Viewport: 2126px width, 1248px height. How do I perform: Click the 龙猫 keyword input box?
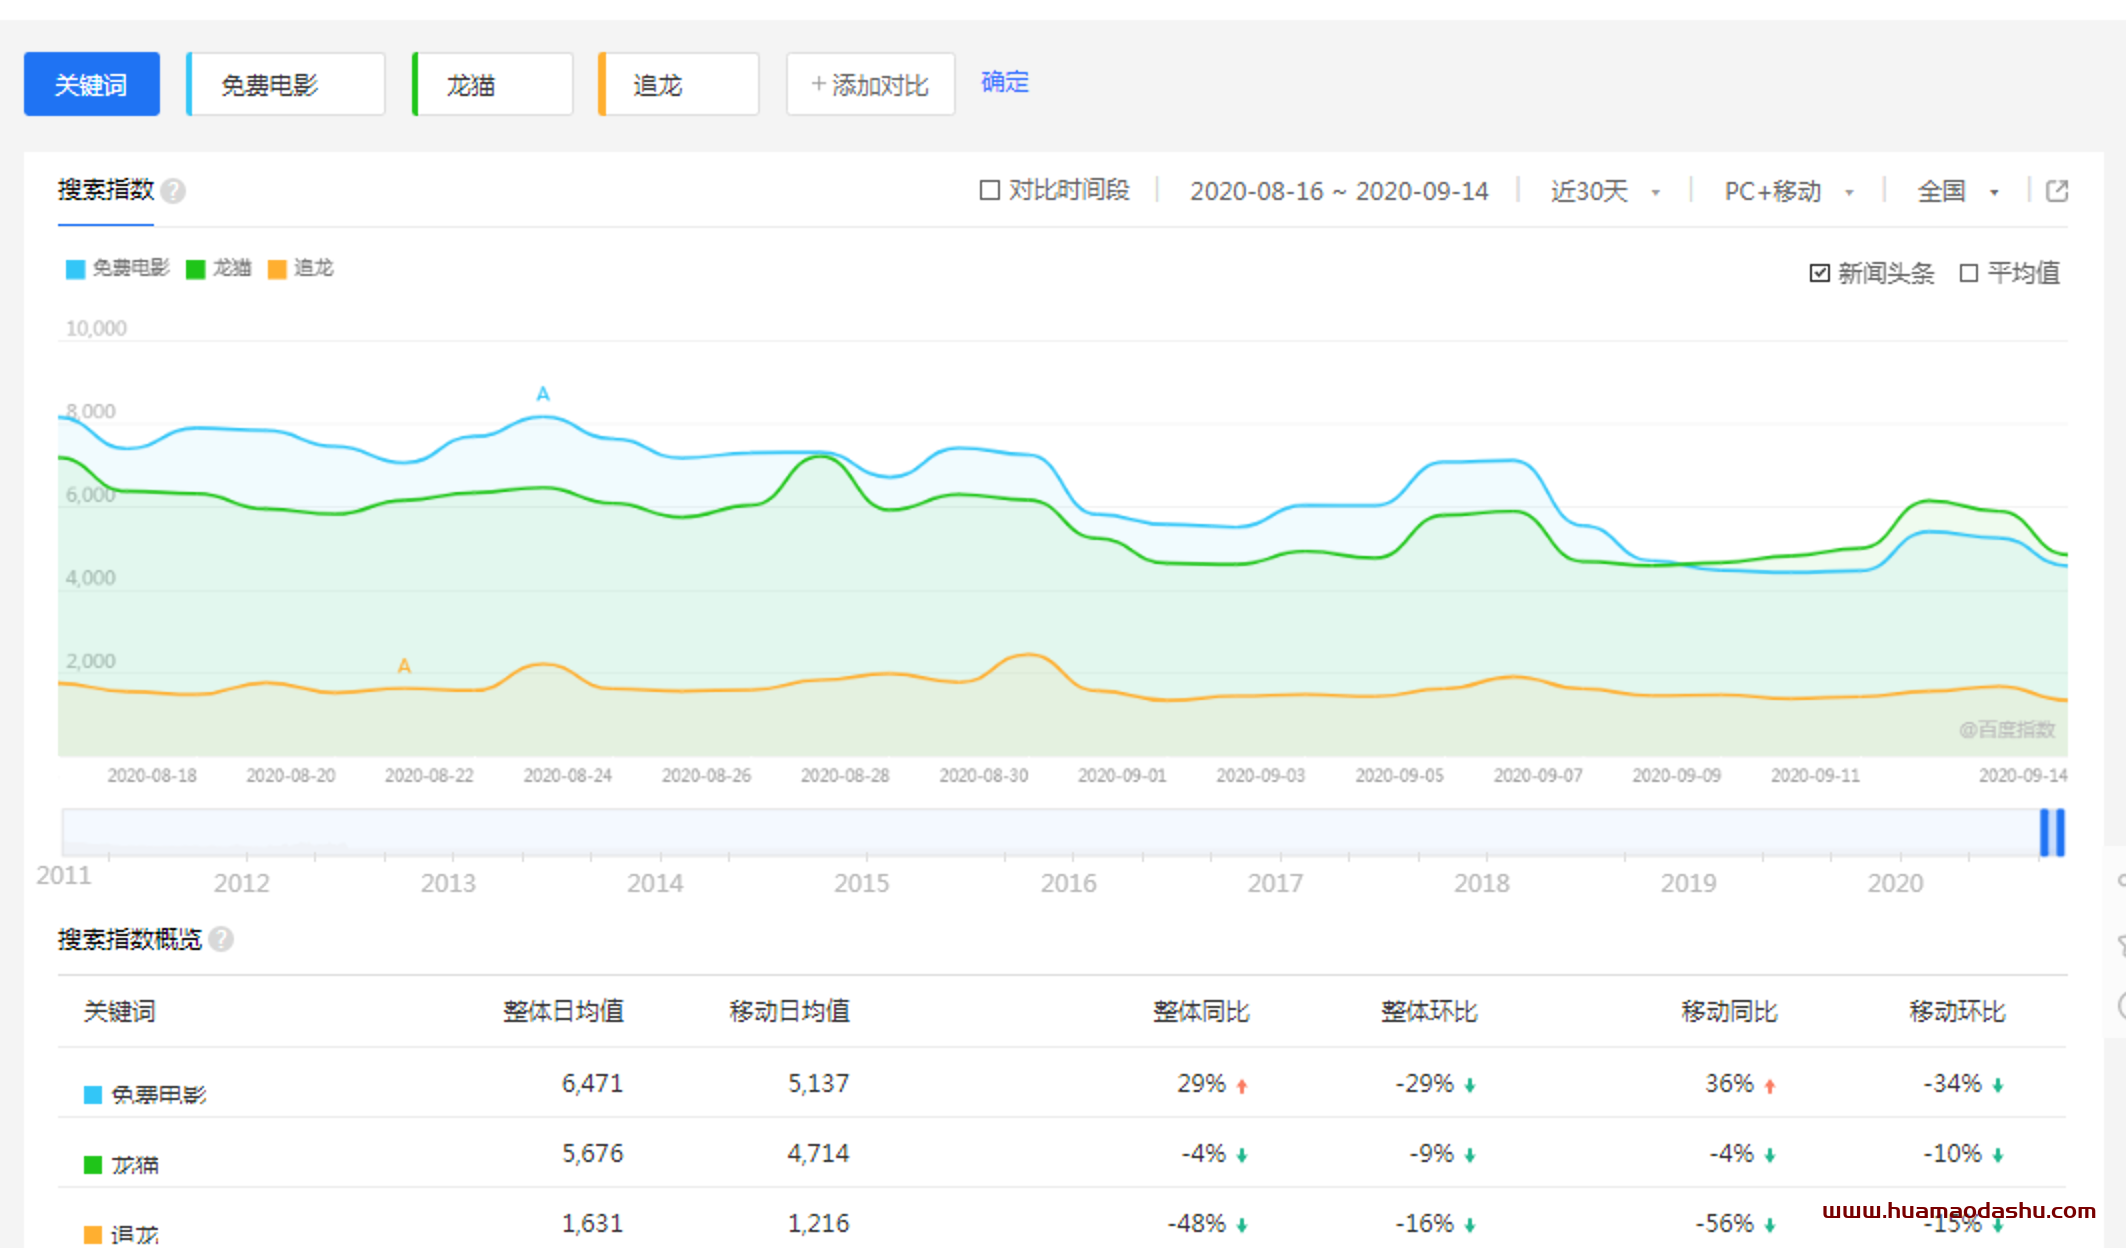pyautogui.click(x=493, y=84)
